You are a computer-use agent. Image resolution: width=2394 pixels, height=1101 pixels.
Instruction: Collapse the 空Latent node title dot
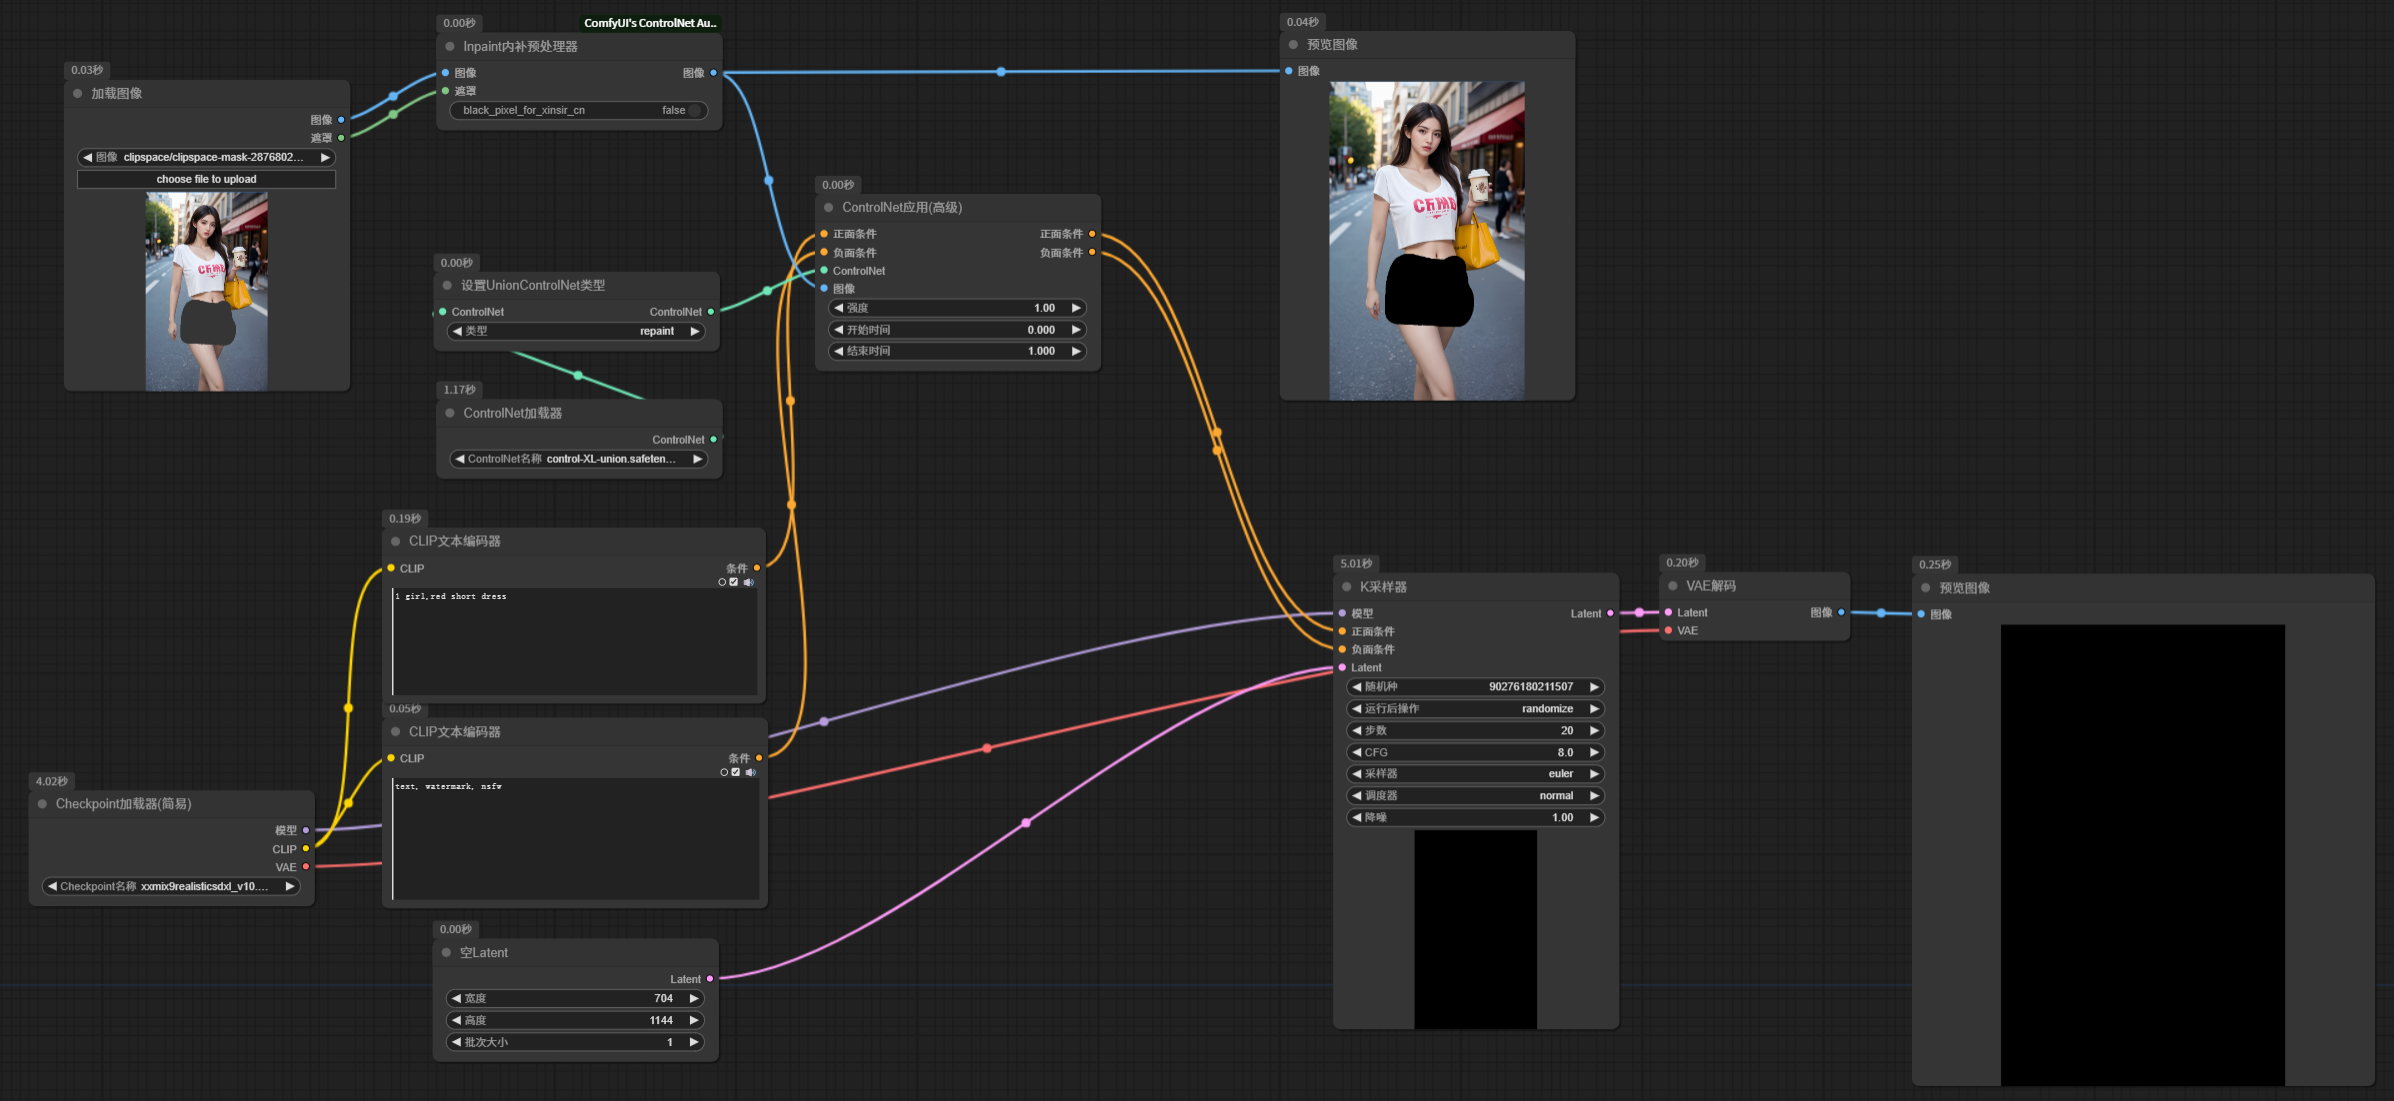[446, 952]
